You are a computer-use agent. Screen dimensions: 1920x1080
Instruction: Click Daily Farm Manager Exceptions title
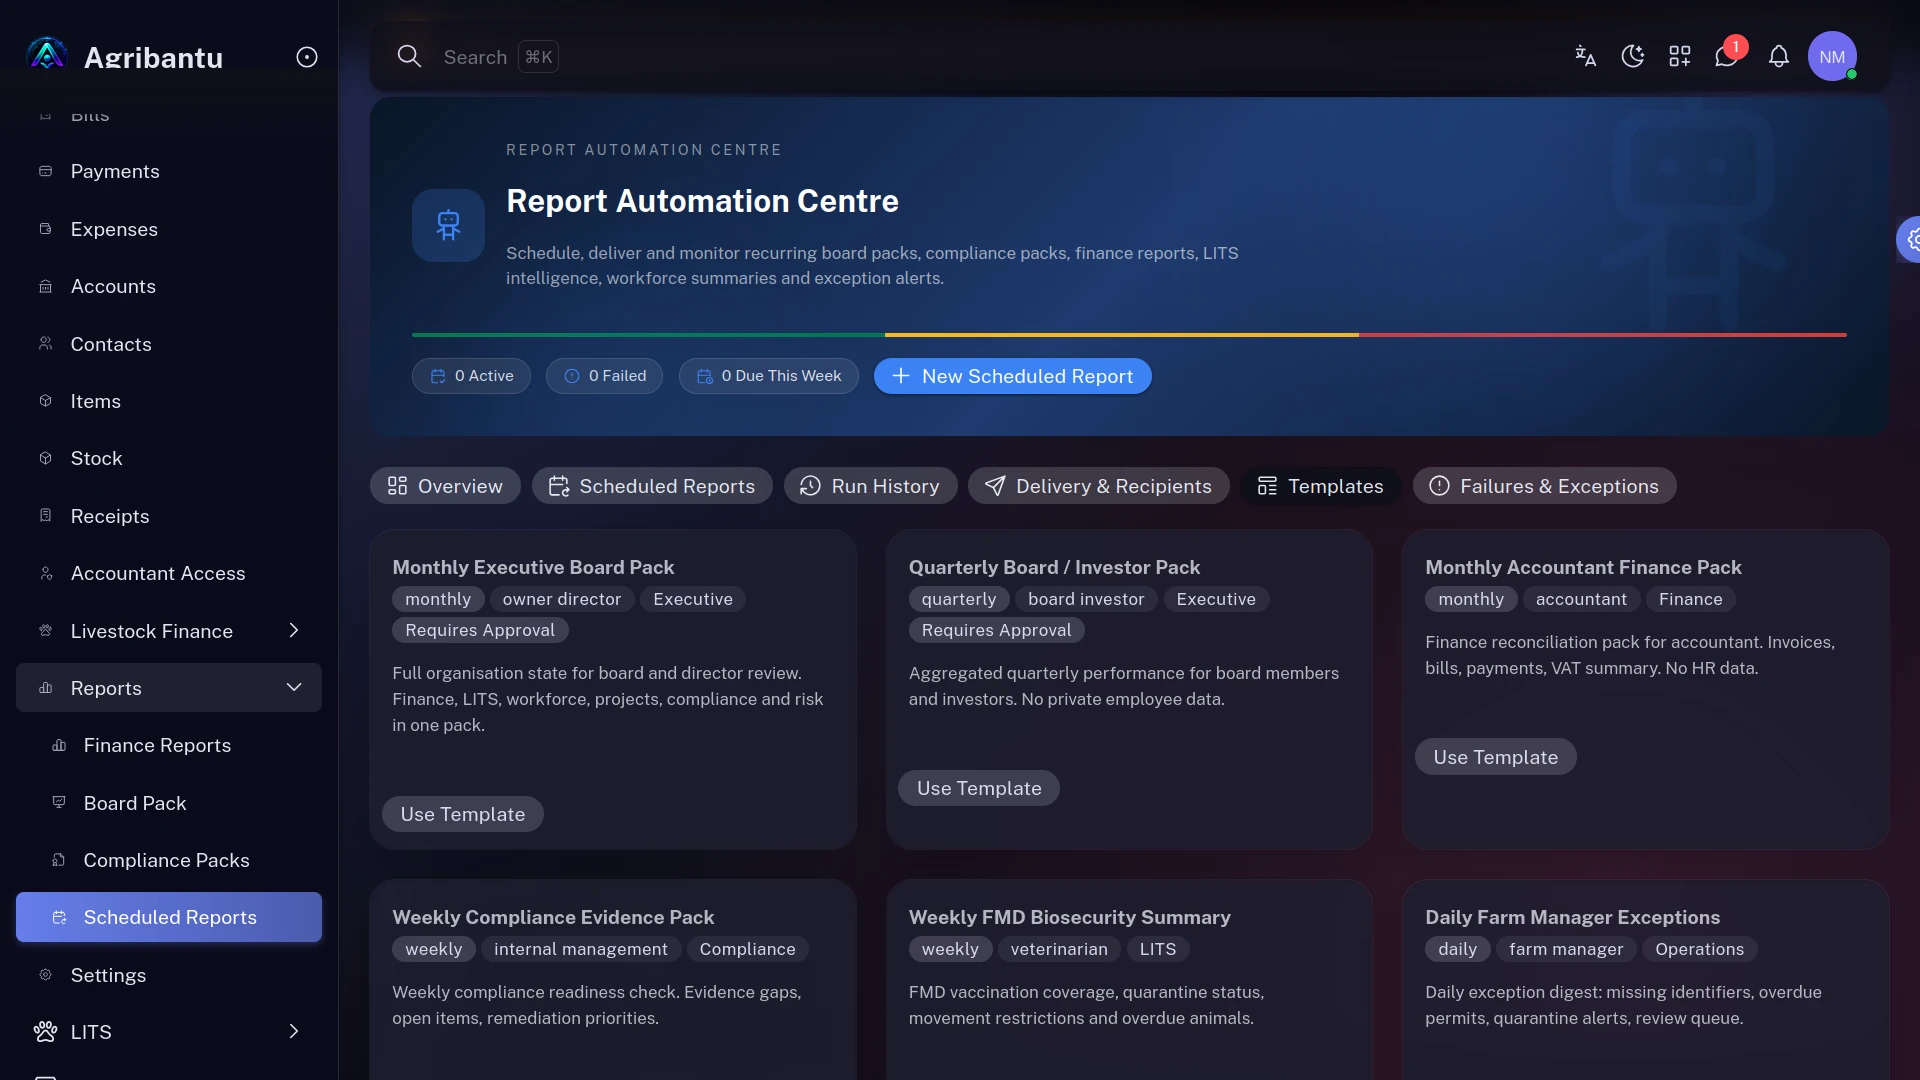pyautogui.click(x=1572, y=917)
